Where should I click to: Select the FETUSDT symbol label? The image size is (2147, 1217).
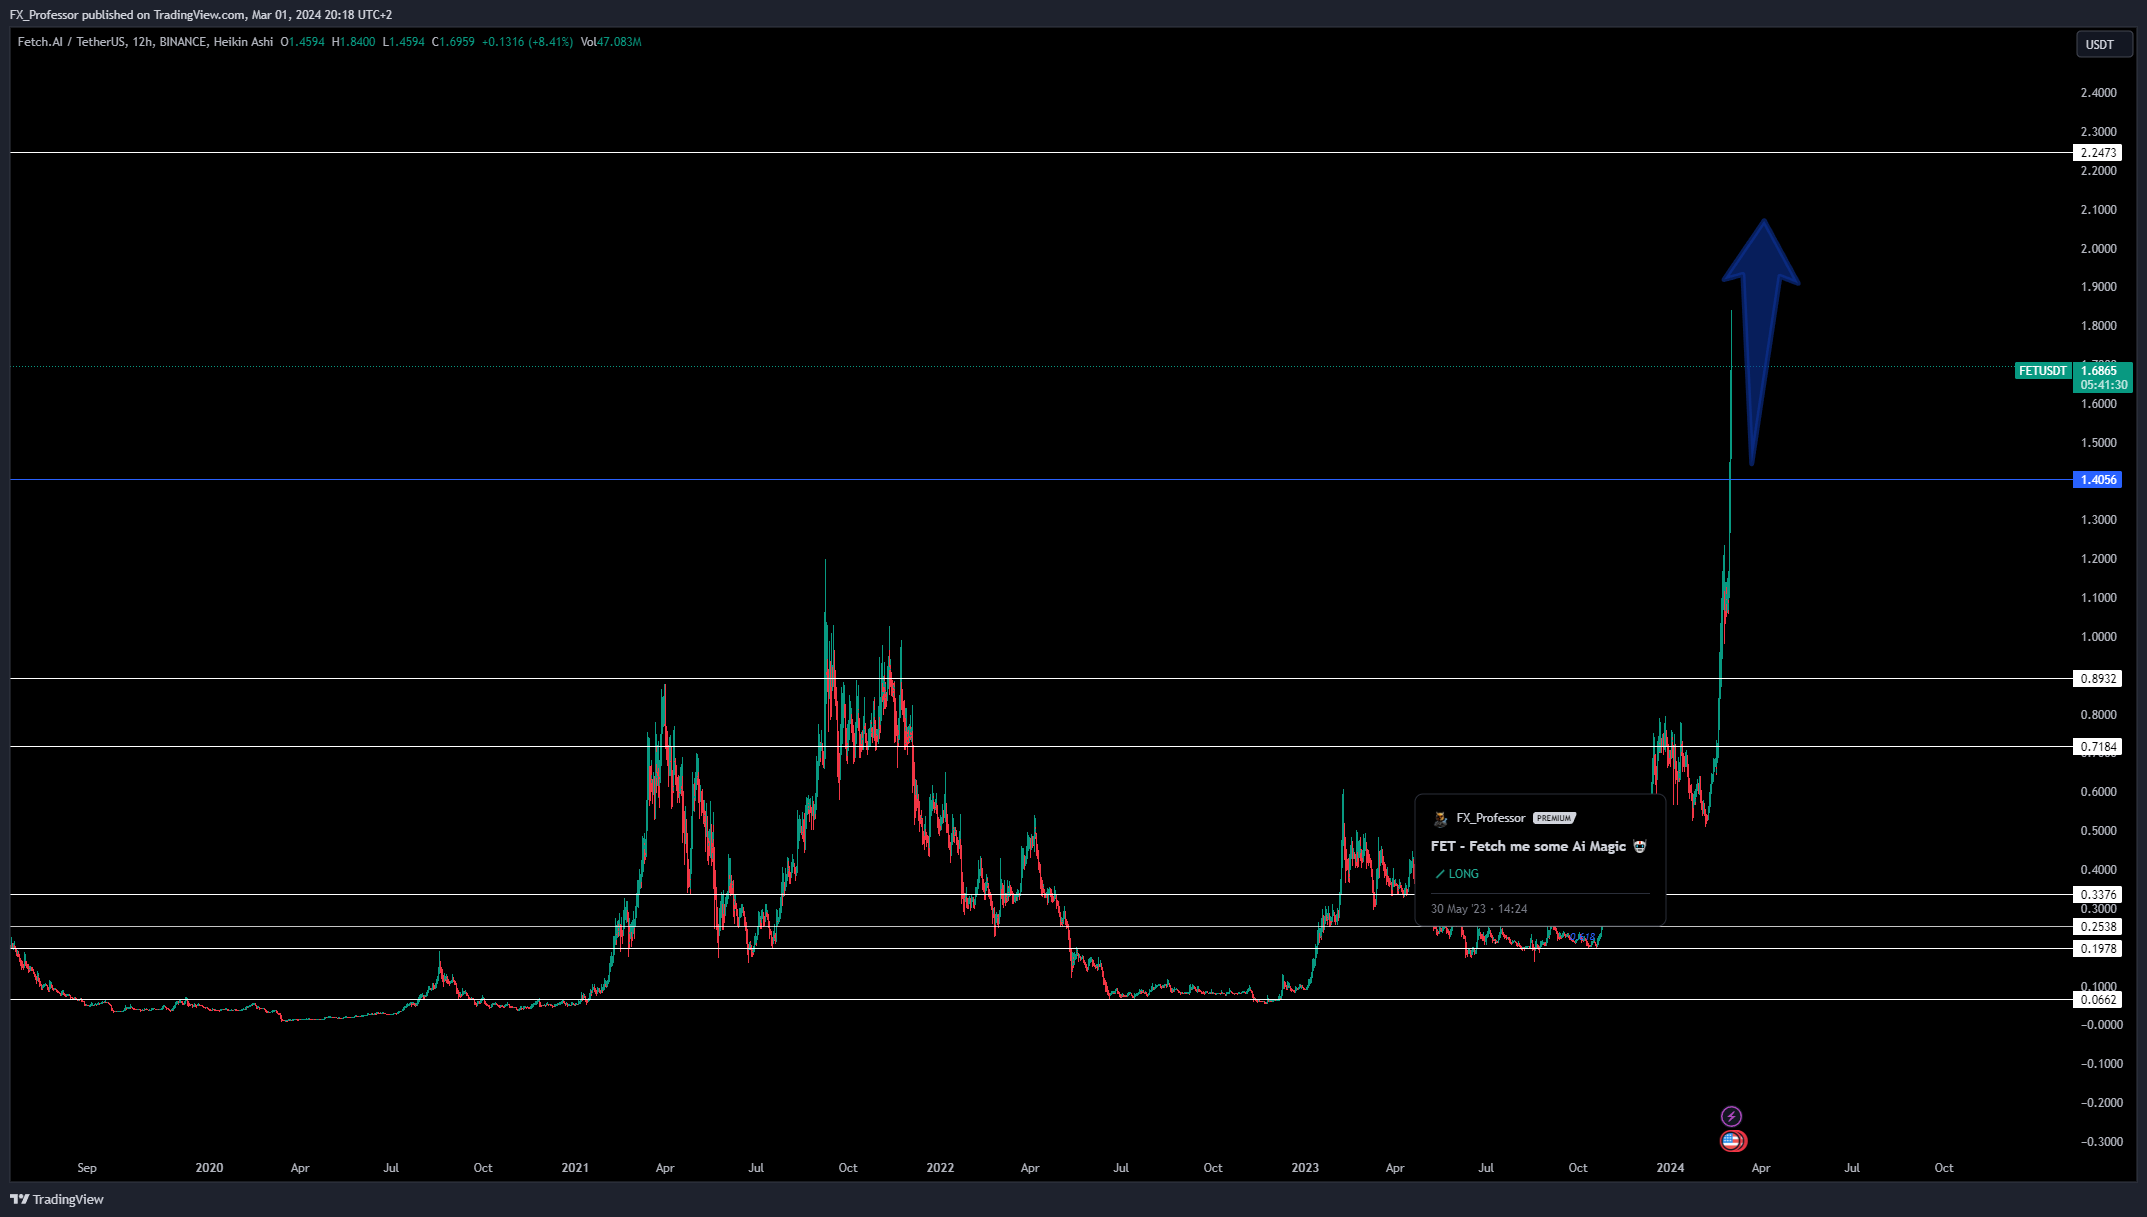2042,371
